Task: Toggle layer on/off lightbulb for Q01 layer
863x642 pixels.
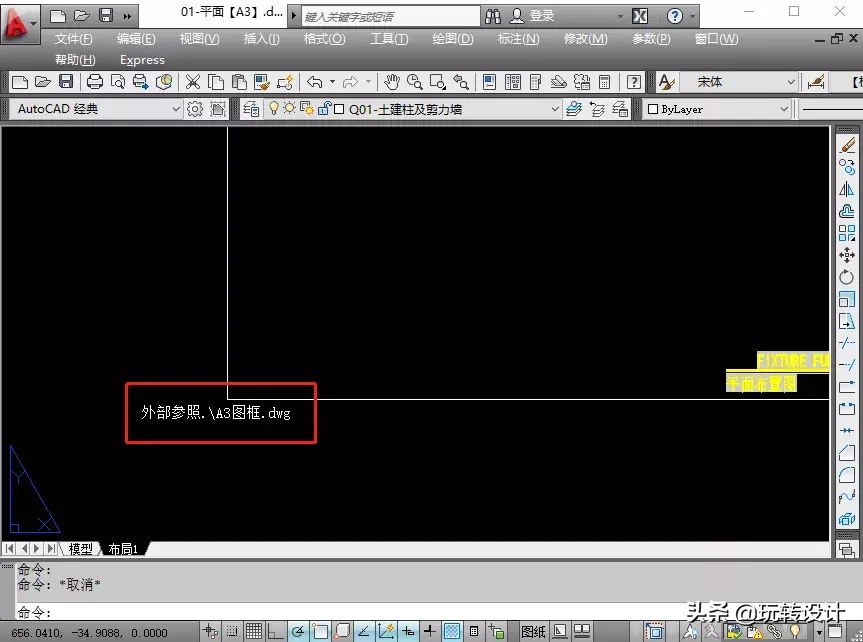Action: [x=274, y=108]
